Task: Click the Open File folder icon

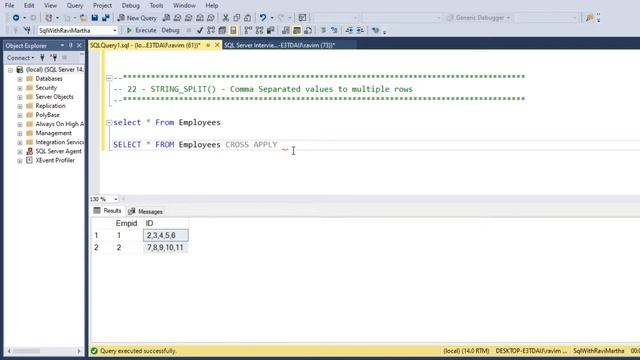Action: [83, 18]
